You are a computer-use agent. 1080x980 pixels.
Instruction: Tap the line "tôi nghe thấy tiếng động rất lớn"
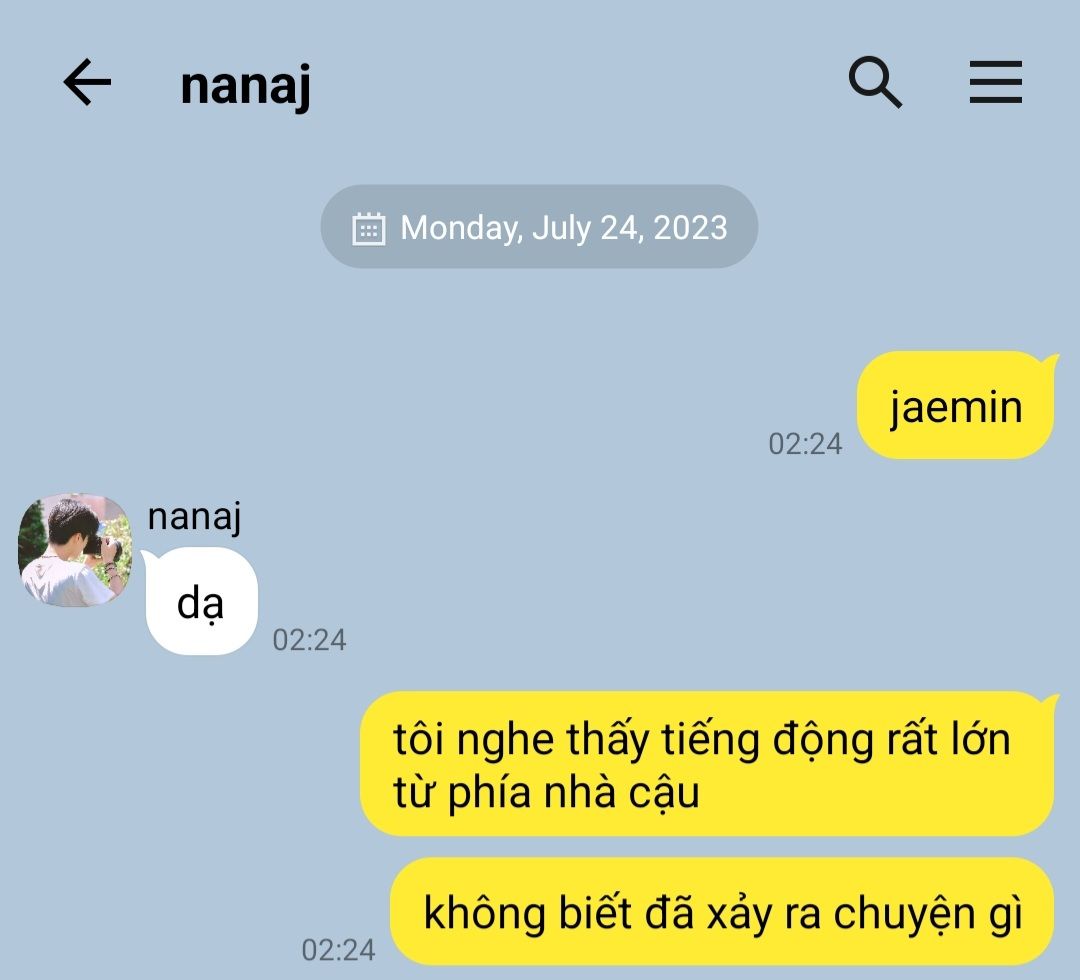point(702,740)
